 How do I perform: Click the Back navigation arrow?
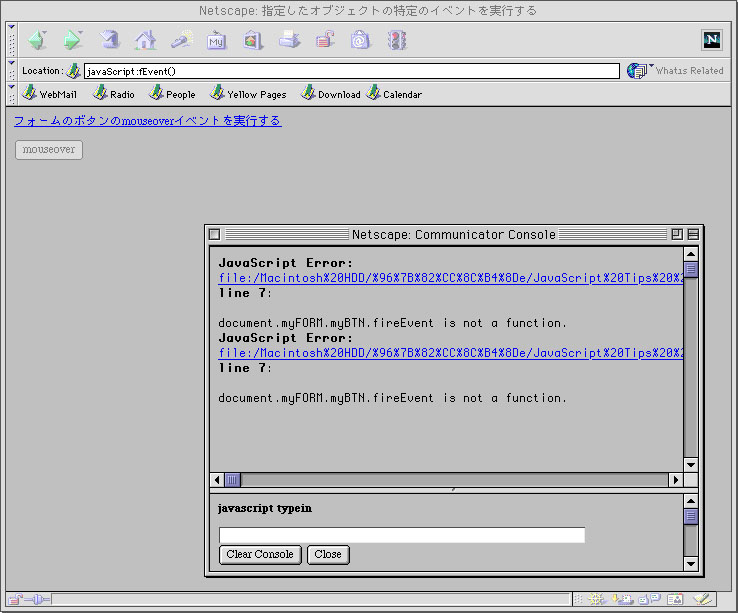pyautogui.click(x=37, y=40)
